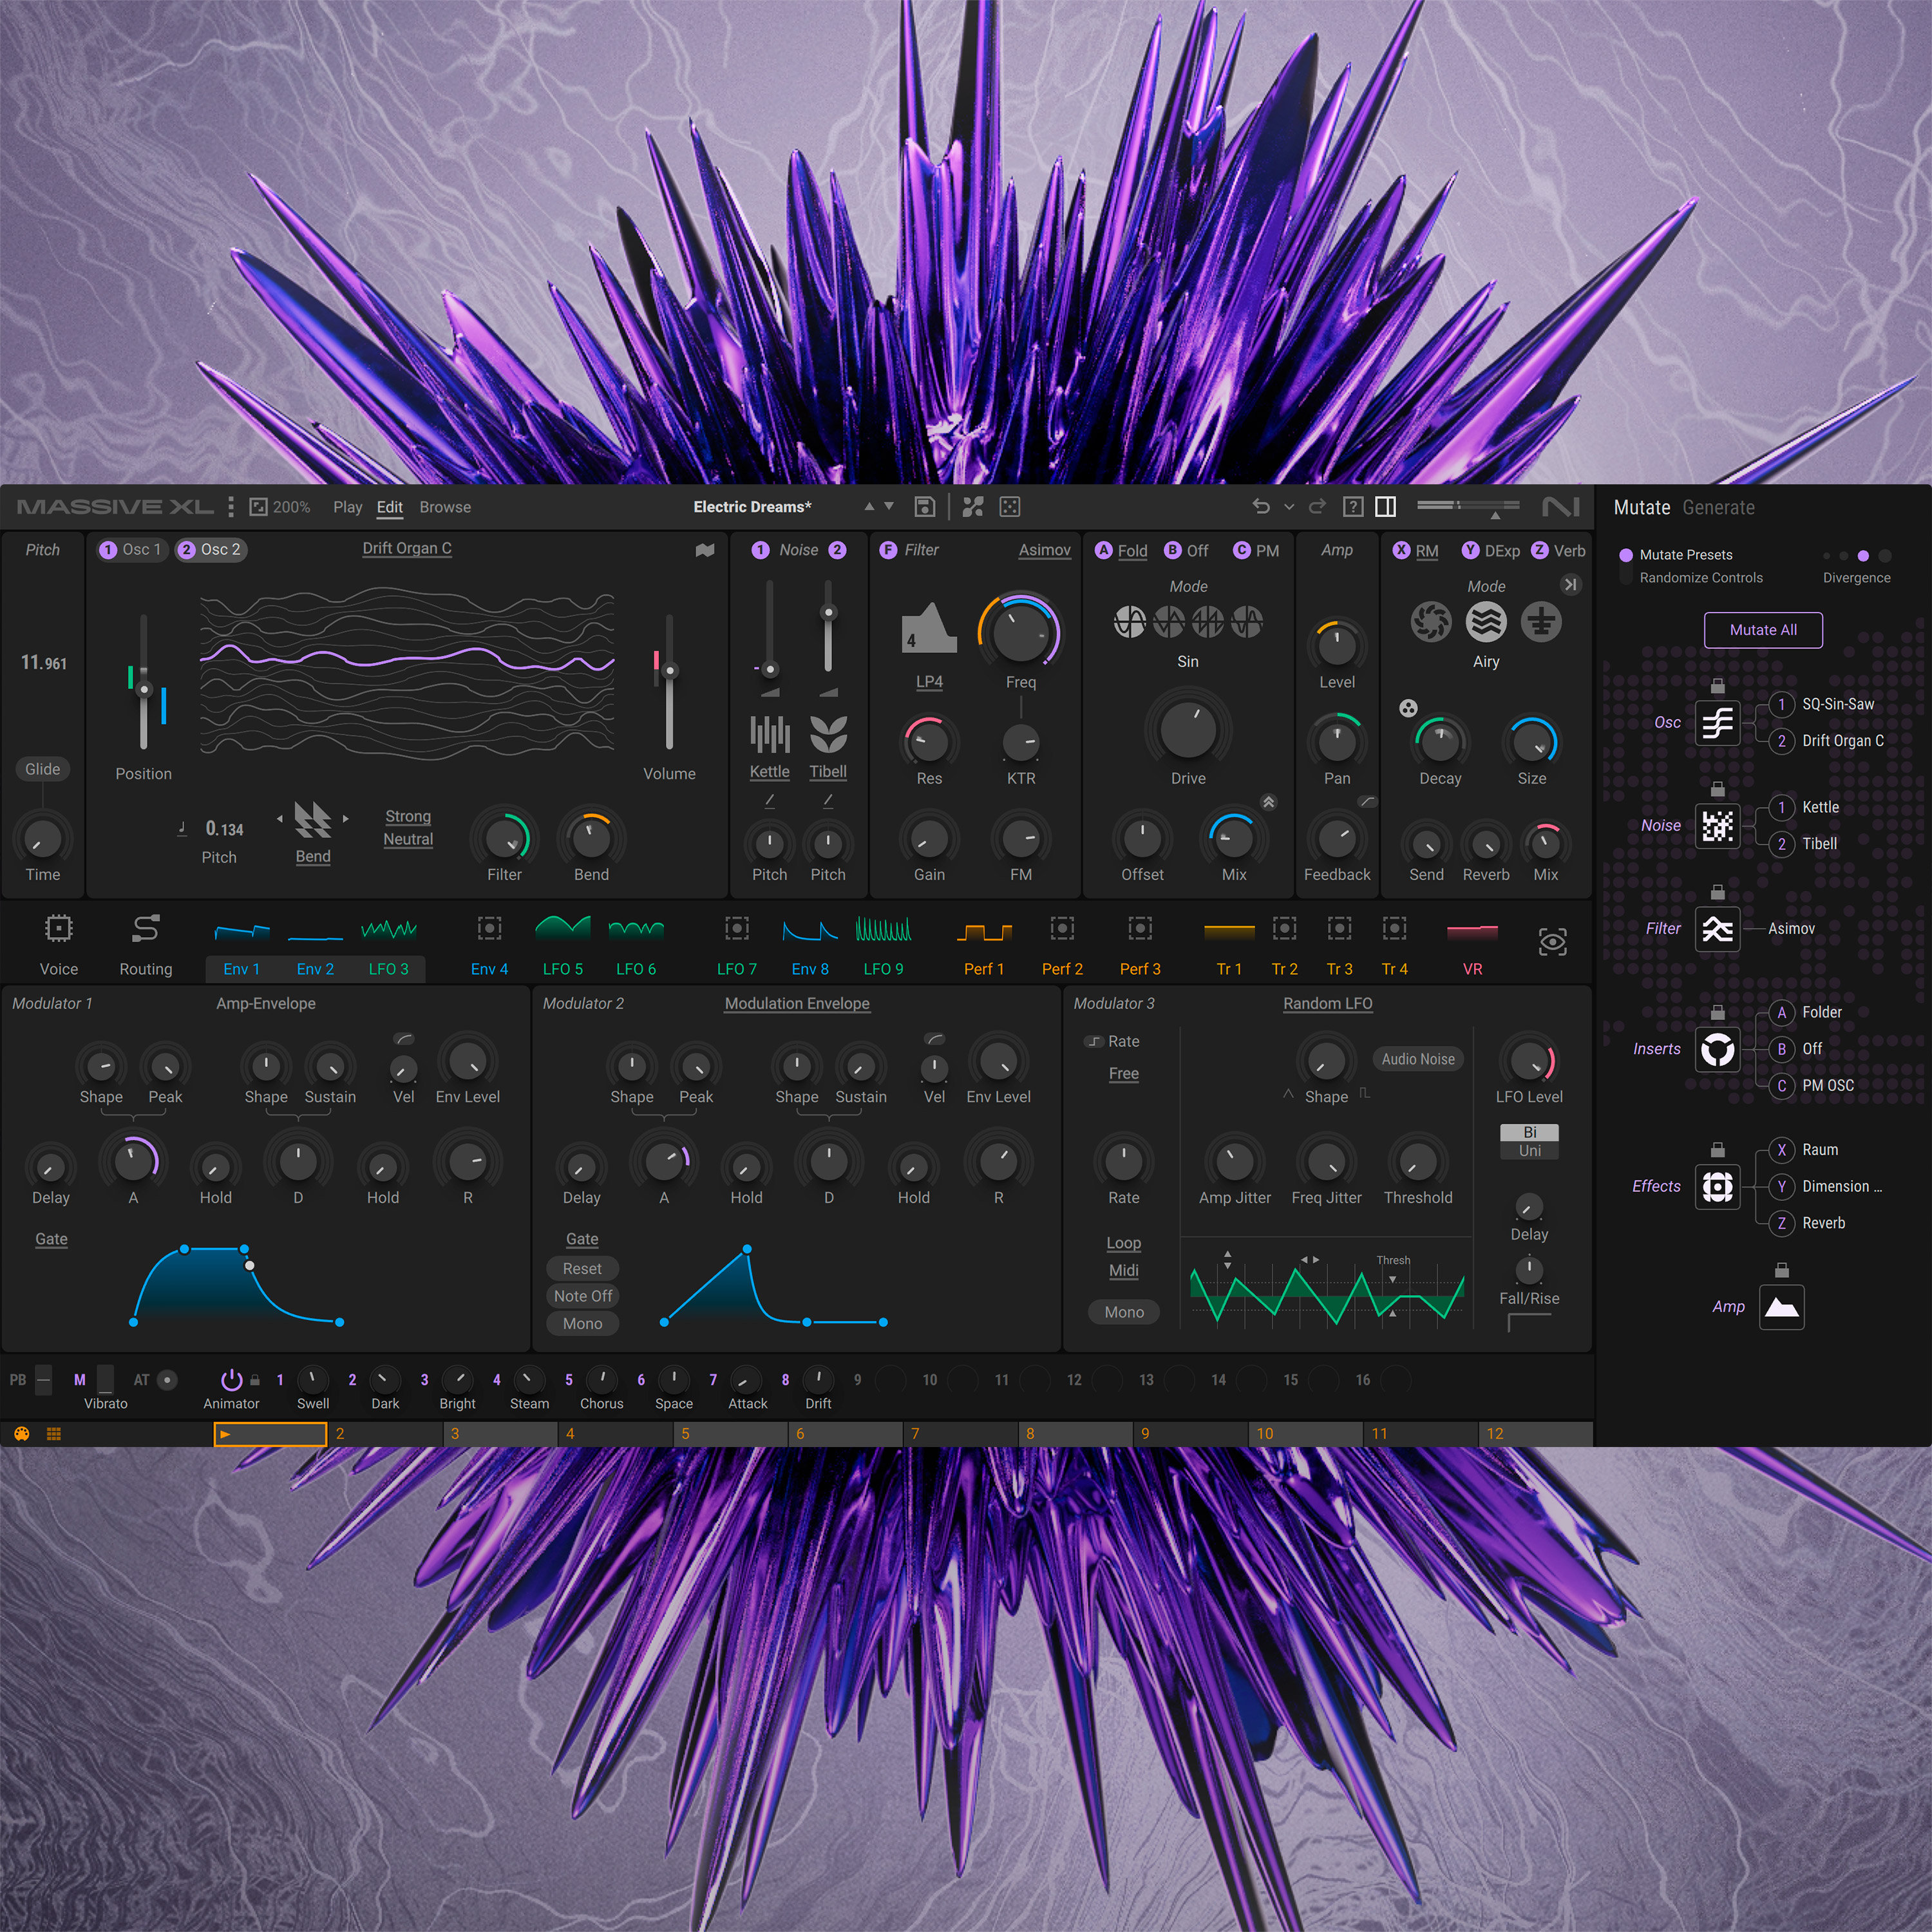The width and height of the screenshot is (1932, 1932).
Task: Click the Effects module icon in Mutate panel
Action: pos(1717,1187)
